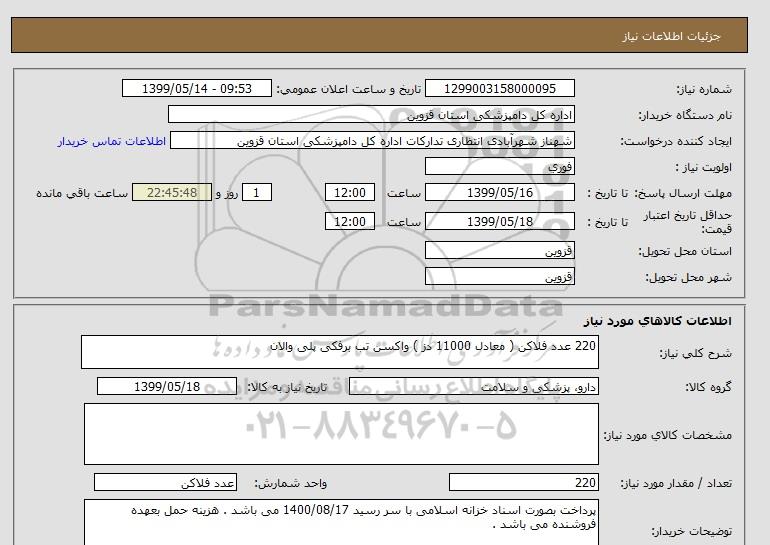The width and height of the screenshot is (770, 545).
Task: Select the text ساعت باقی مانده
Action: coord(82,193)
